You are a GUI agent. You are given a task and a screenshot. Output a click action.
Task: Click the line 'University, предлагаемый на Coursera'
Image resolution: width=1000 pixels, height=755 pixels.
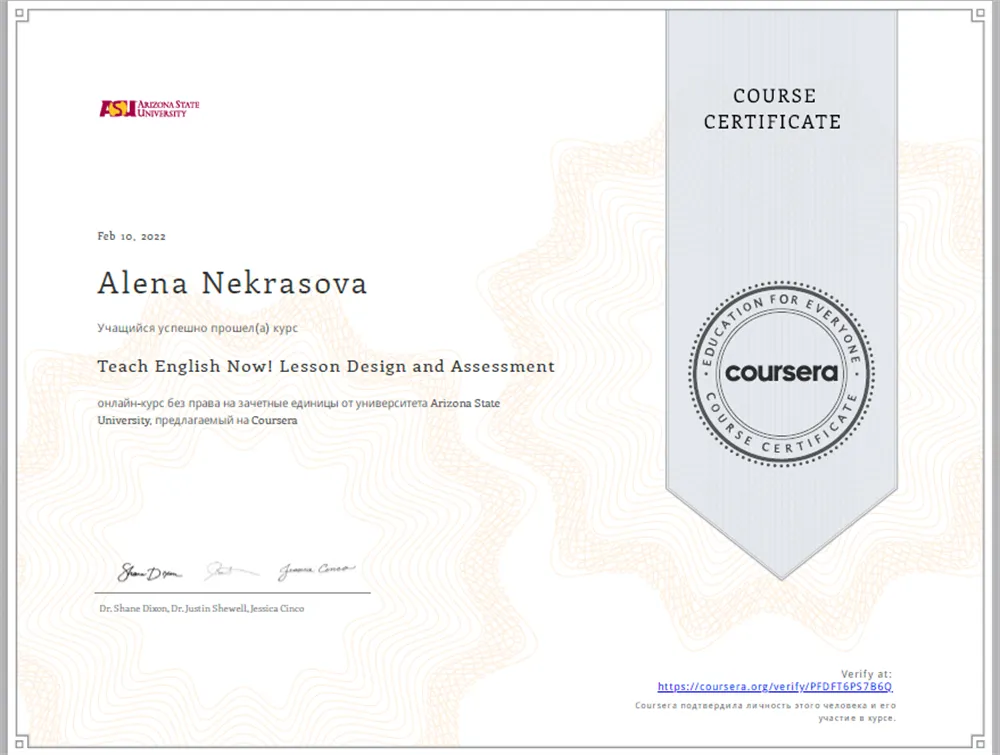[x=197, y=420]
